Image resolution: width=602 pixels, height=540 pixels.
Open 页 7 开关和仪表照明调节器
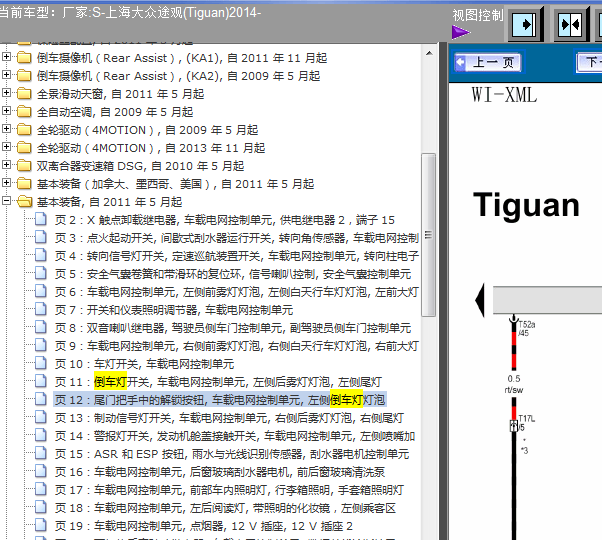[174, 310]
